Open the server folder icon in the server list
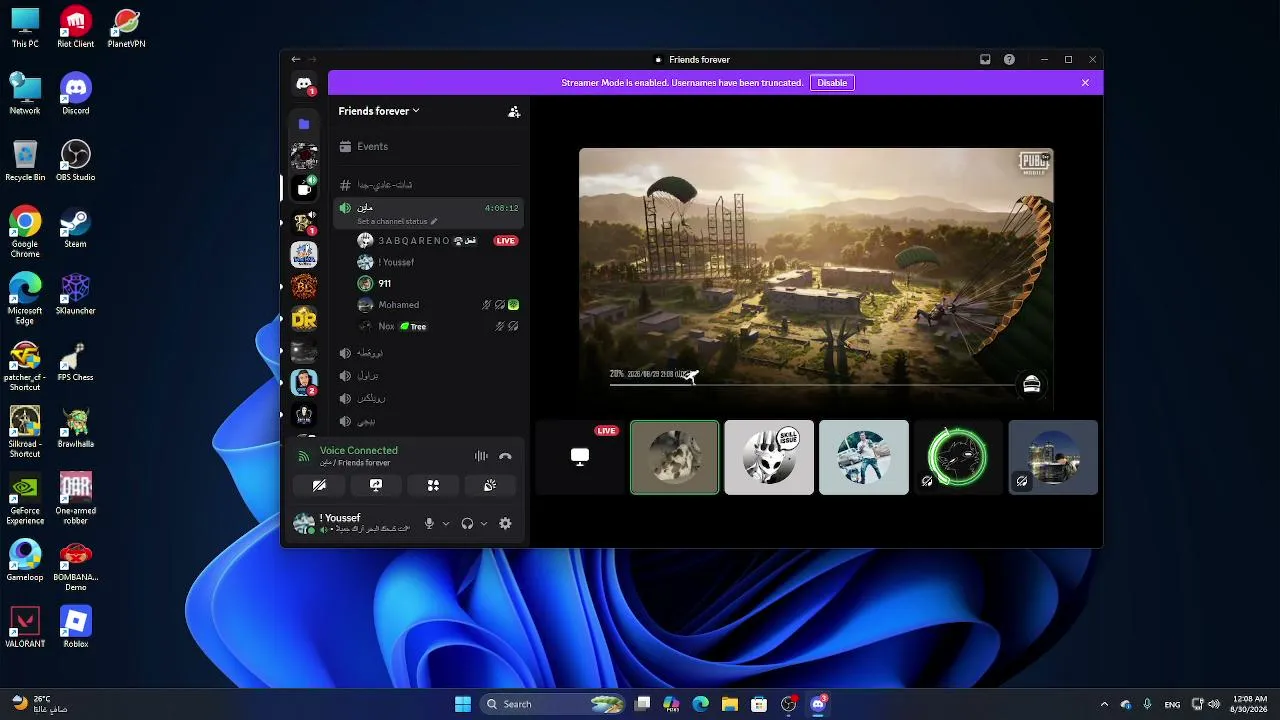This screenshot has height=720, width=1280. pos(304,124)
